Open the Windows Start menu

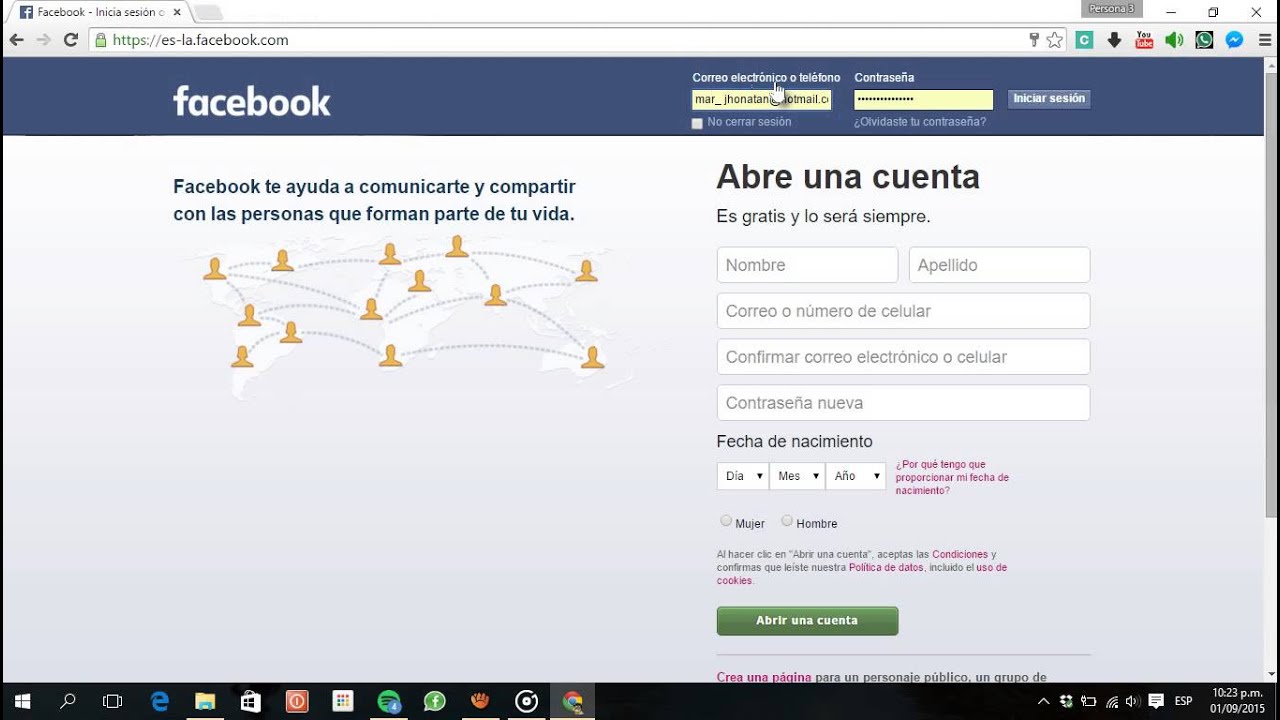coord(22,701)
